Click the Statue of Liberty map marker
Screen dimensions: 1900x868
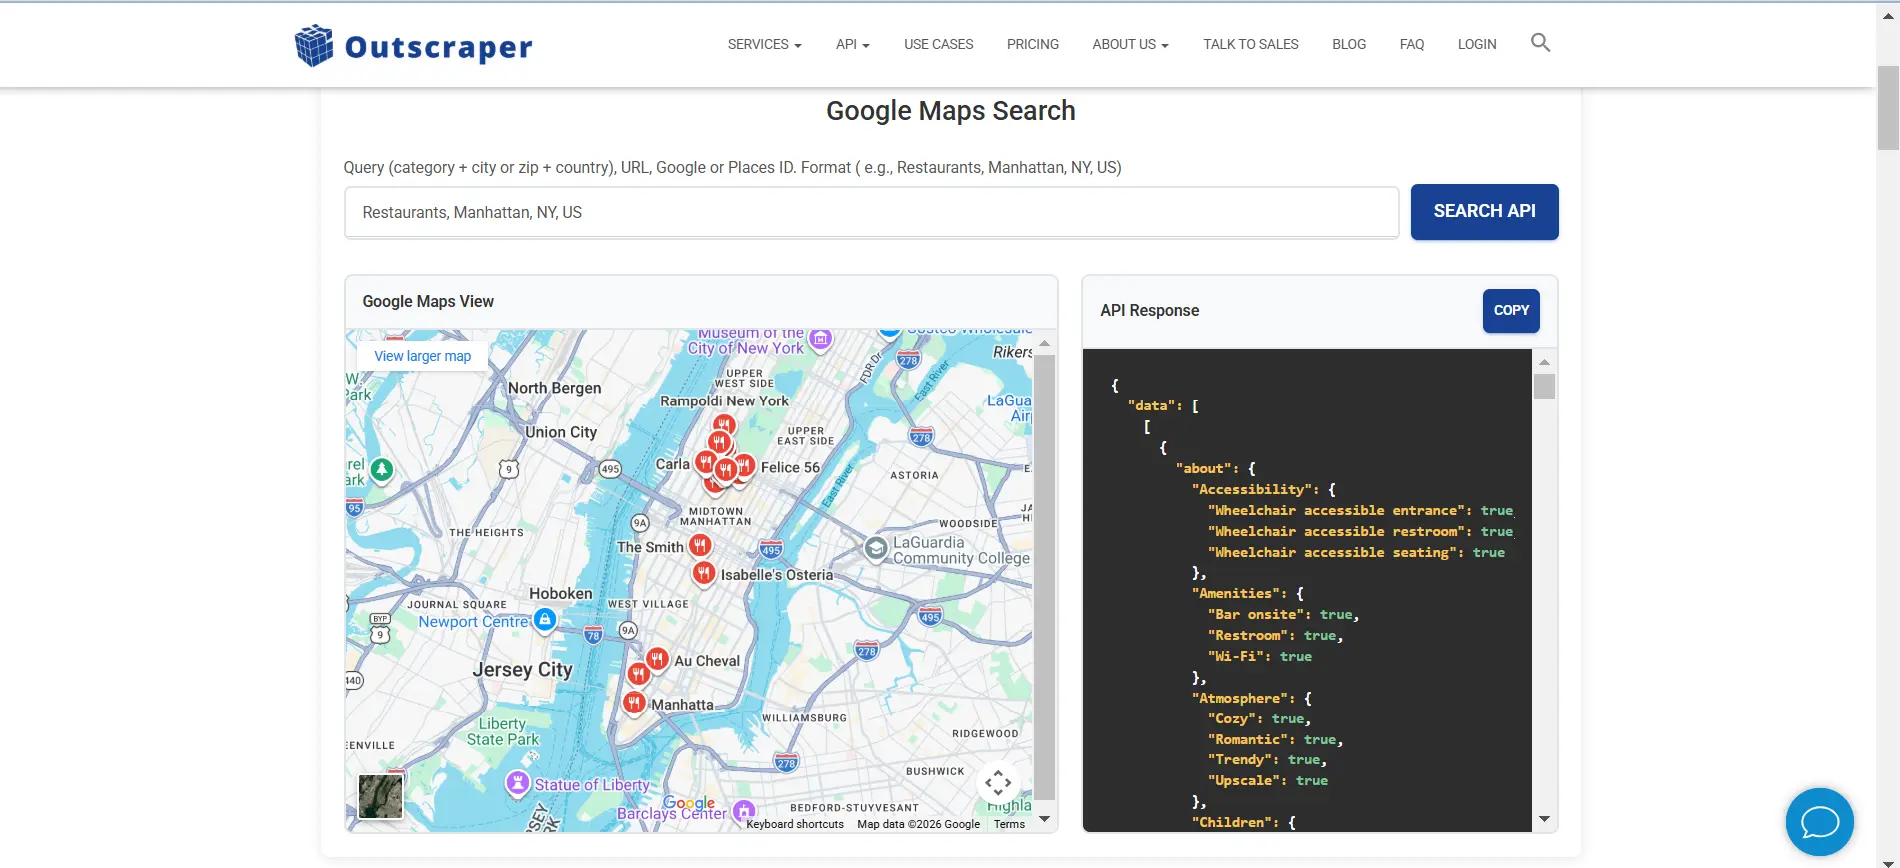(518, 782)
